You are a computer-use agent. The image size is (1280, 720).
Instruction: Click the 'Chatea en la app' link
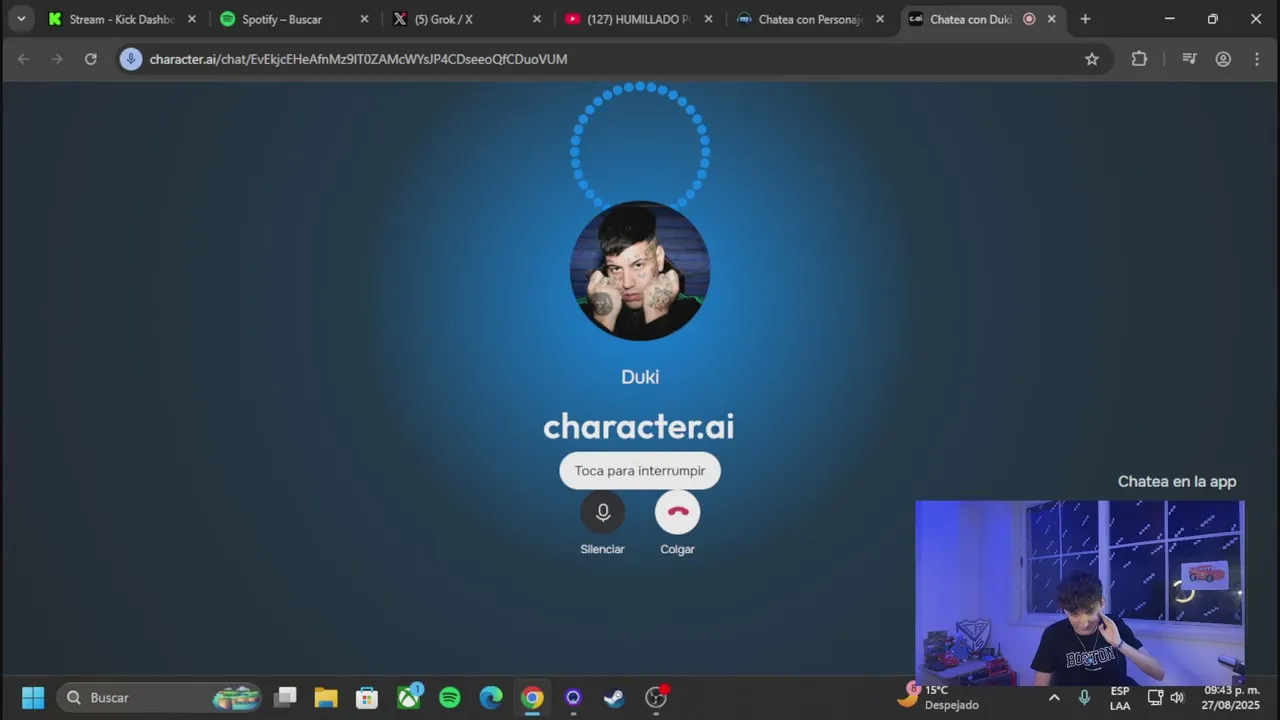[x=1177, y=481]
